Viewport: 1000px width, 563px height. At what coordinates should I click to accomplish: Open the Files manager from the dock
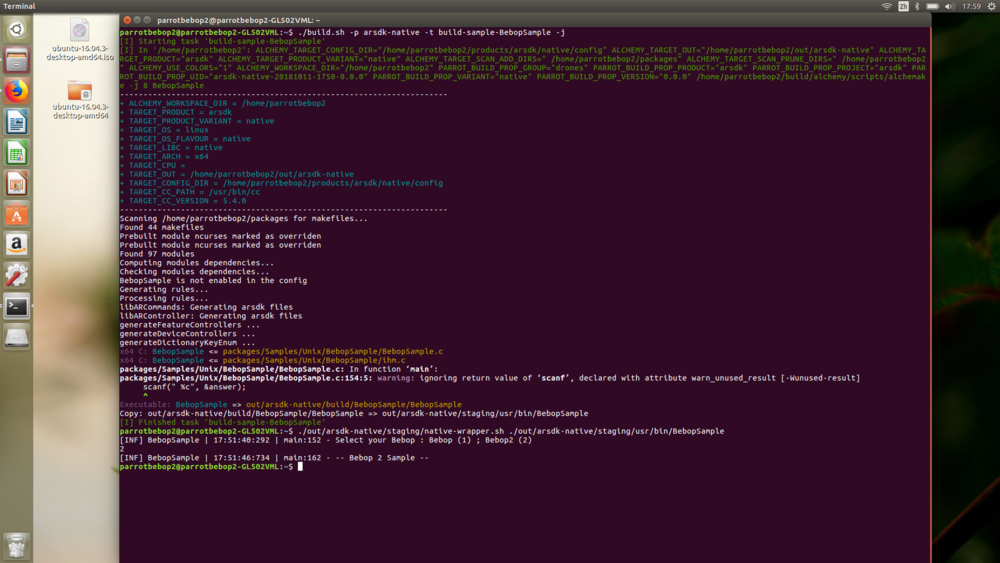click(16, 60)
